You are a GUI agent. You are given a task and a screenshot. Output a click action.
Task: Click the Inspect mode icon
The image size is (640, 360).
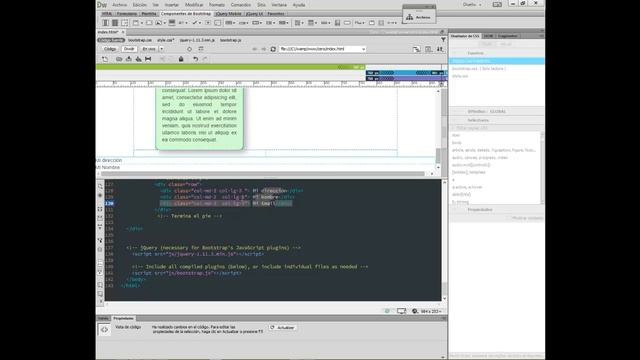click(x=189, y=49)
